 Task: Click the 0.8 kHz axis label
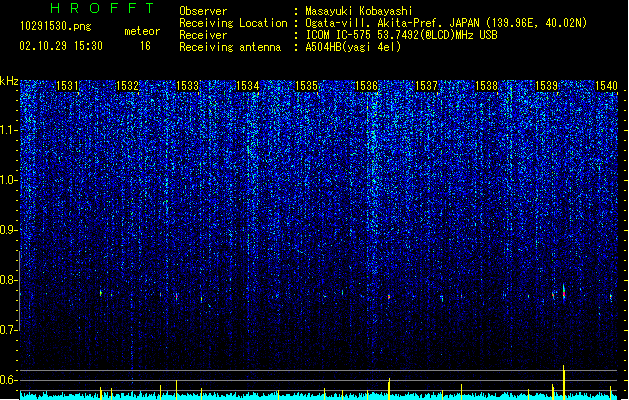click(x=8, y=280)
